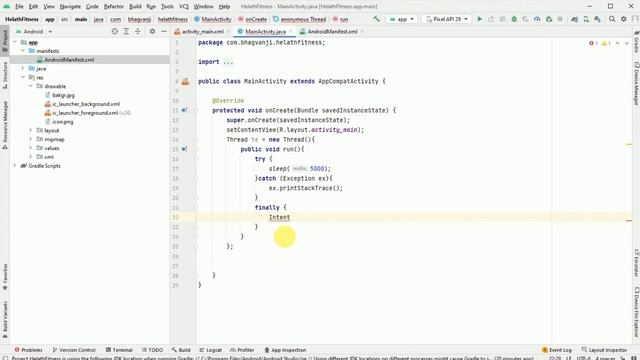Open the app run configuration dropdown
The image size is (640, 360).
(402, 19)
